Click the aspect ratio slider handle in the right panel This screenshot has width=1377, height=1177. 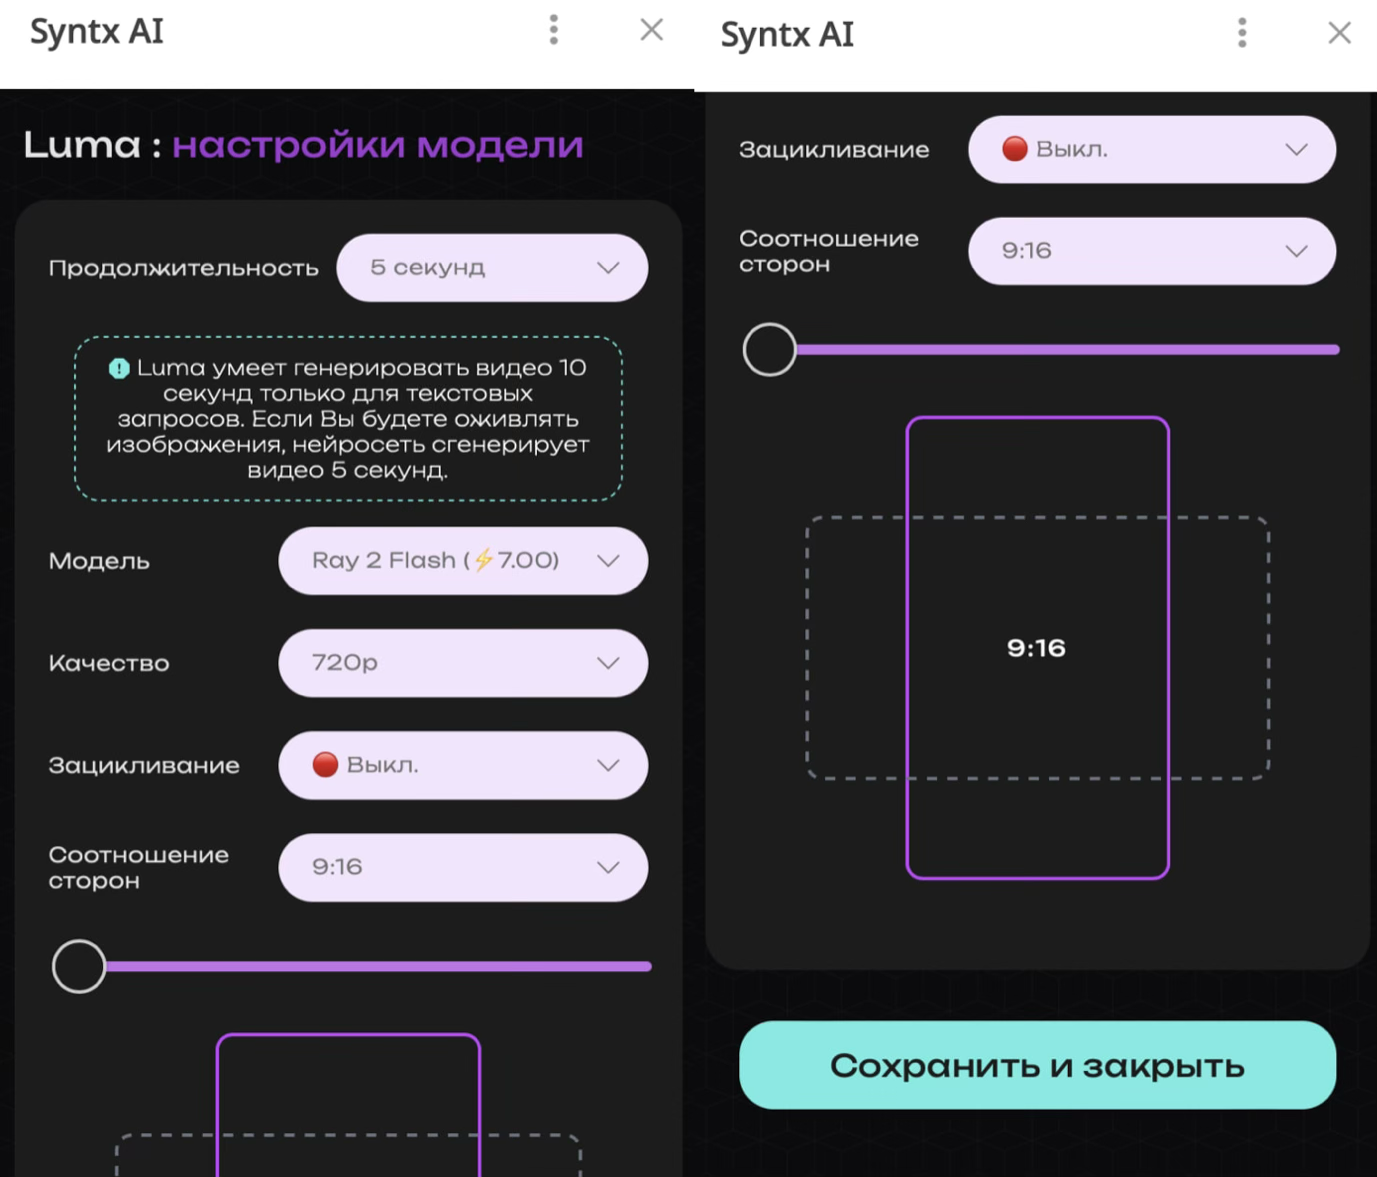click(x=769, y=350)
